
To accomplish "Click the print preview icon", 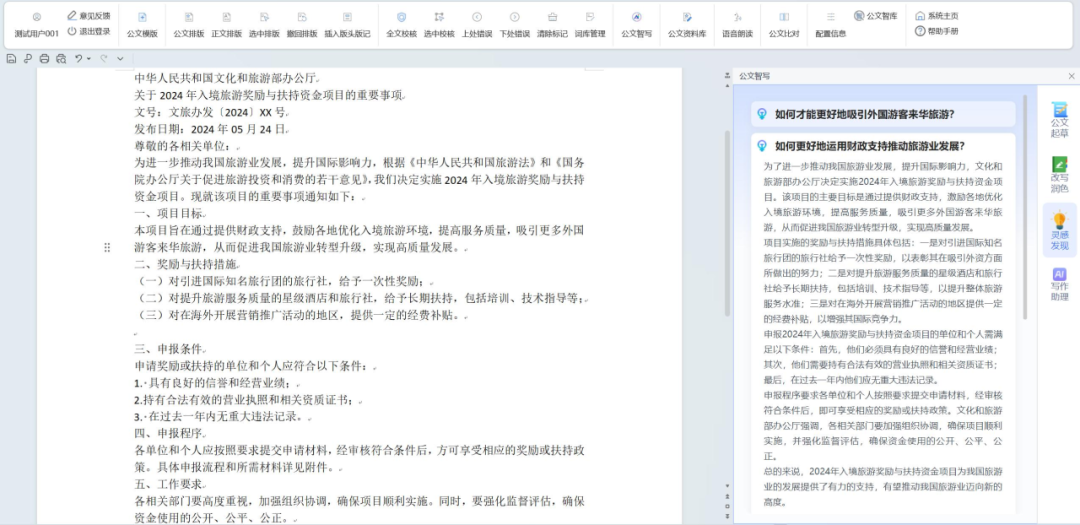I will 61,59.
